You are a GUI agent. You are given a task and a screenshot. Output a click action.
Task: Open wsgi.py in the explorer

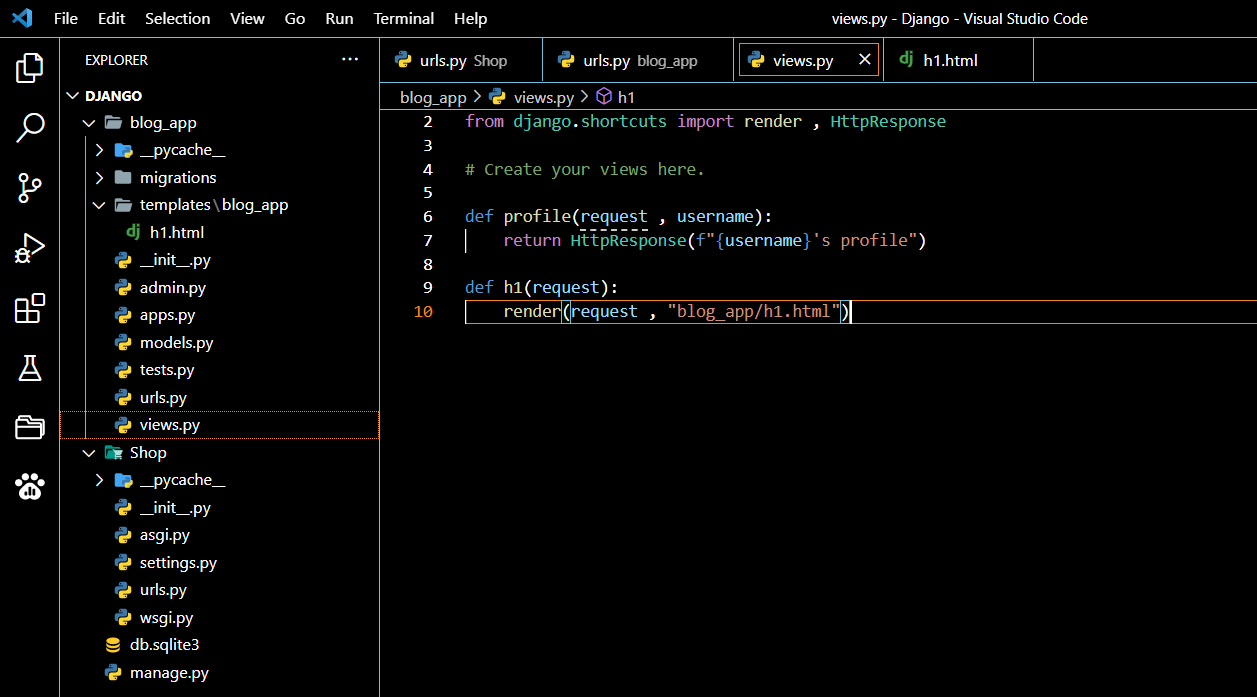[x=166, y=618]
